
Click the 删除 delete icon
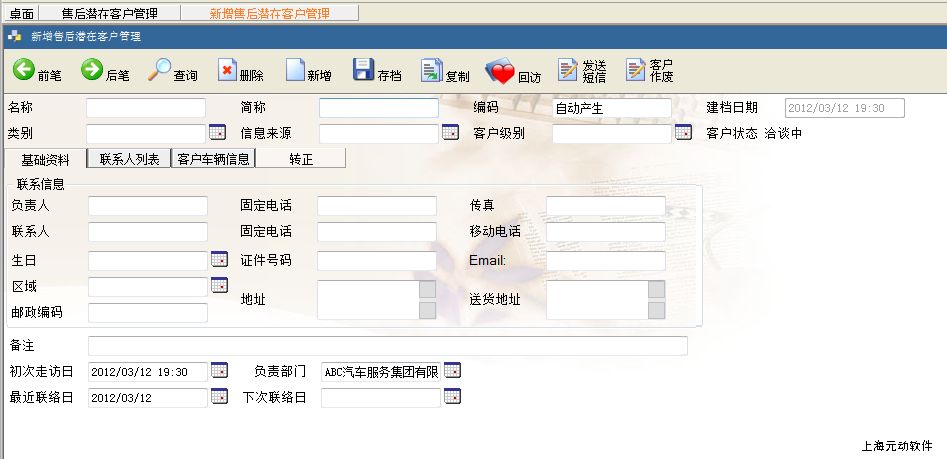[228, 70]
